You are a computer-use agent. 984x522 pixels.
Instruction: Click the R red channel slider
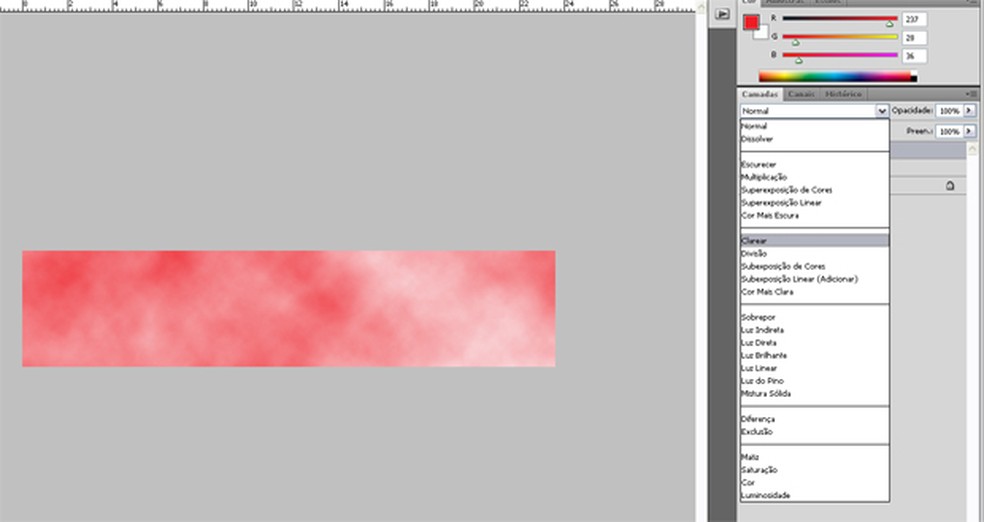(840, 19)
